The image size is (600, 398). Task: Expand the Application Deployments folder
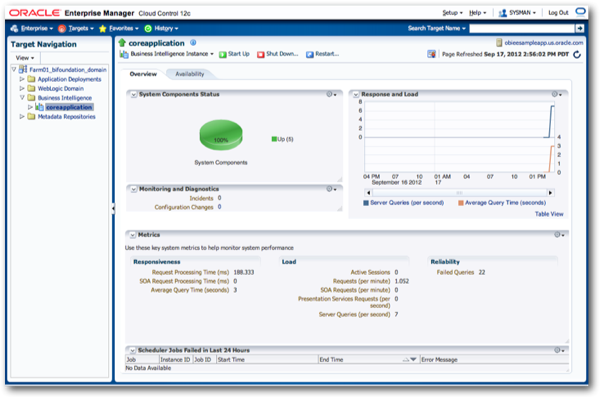click(x=22, y=79)
